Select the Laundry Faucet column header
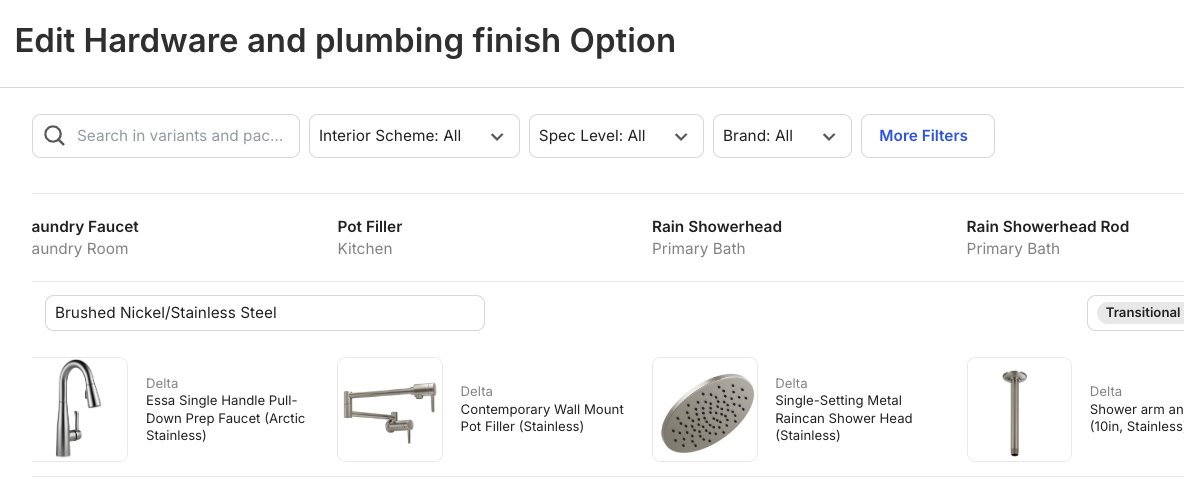Viewport: 1184px width, 481px height. [85, 227]
